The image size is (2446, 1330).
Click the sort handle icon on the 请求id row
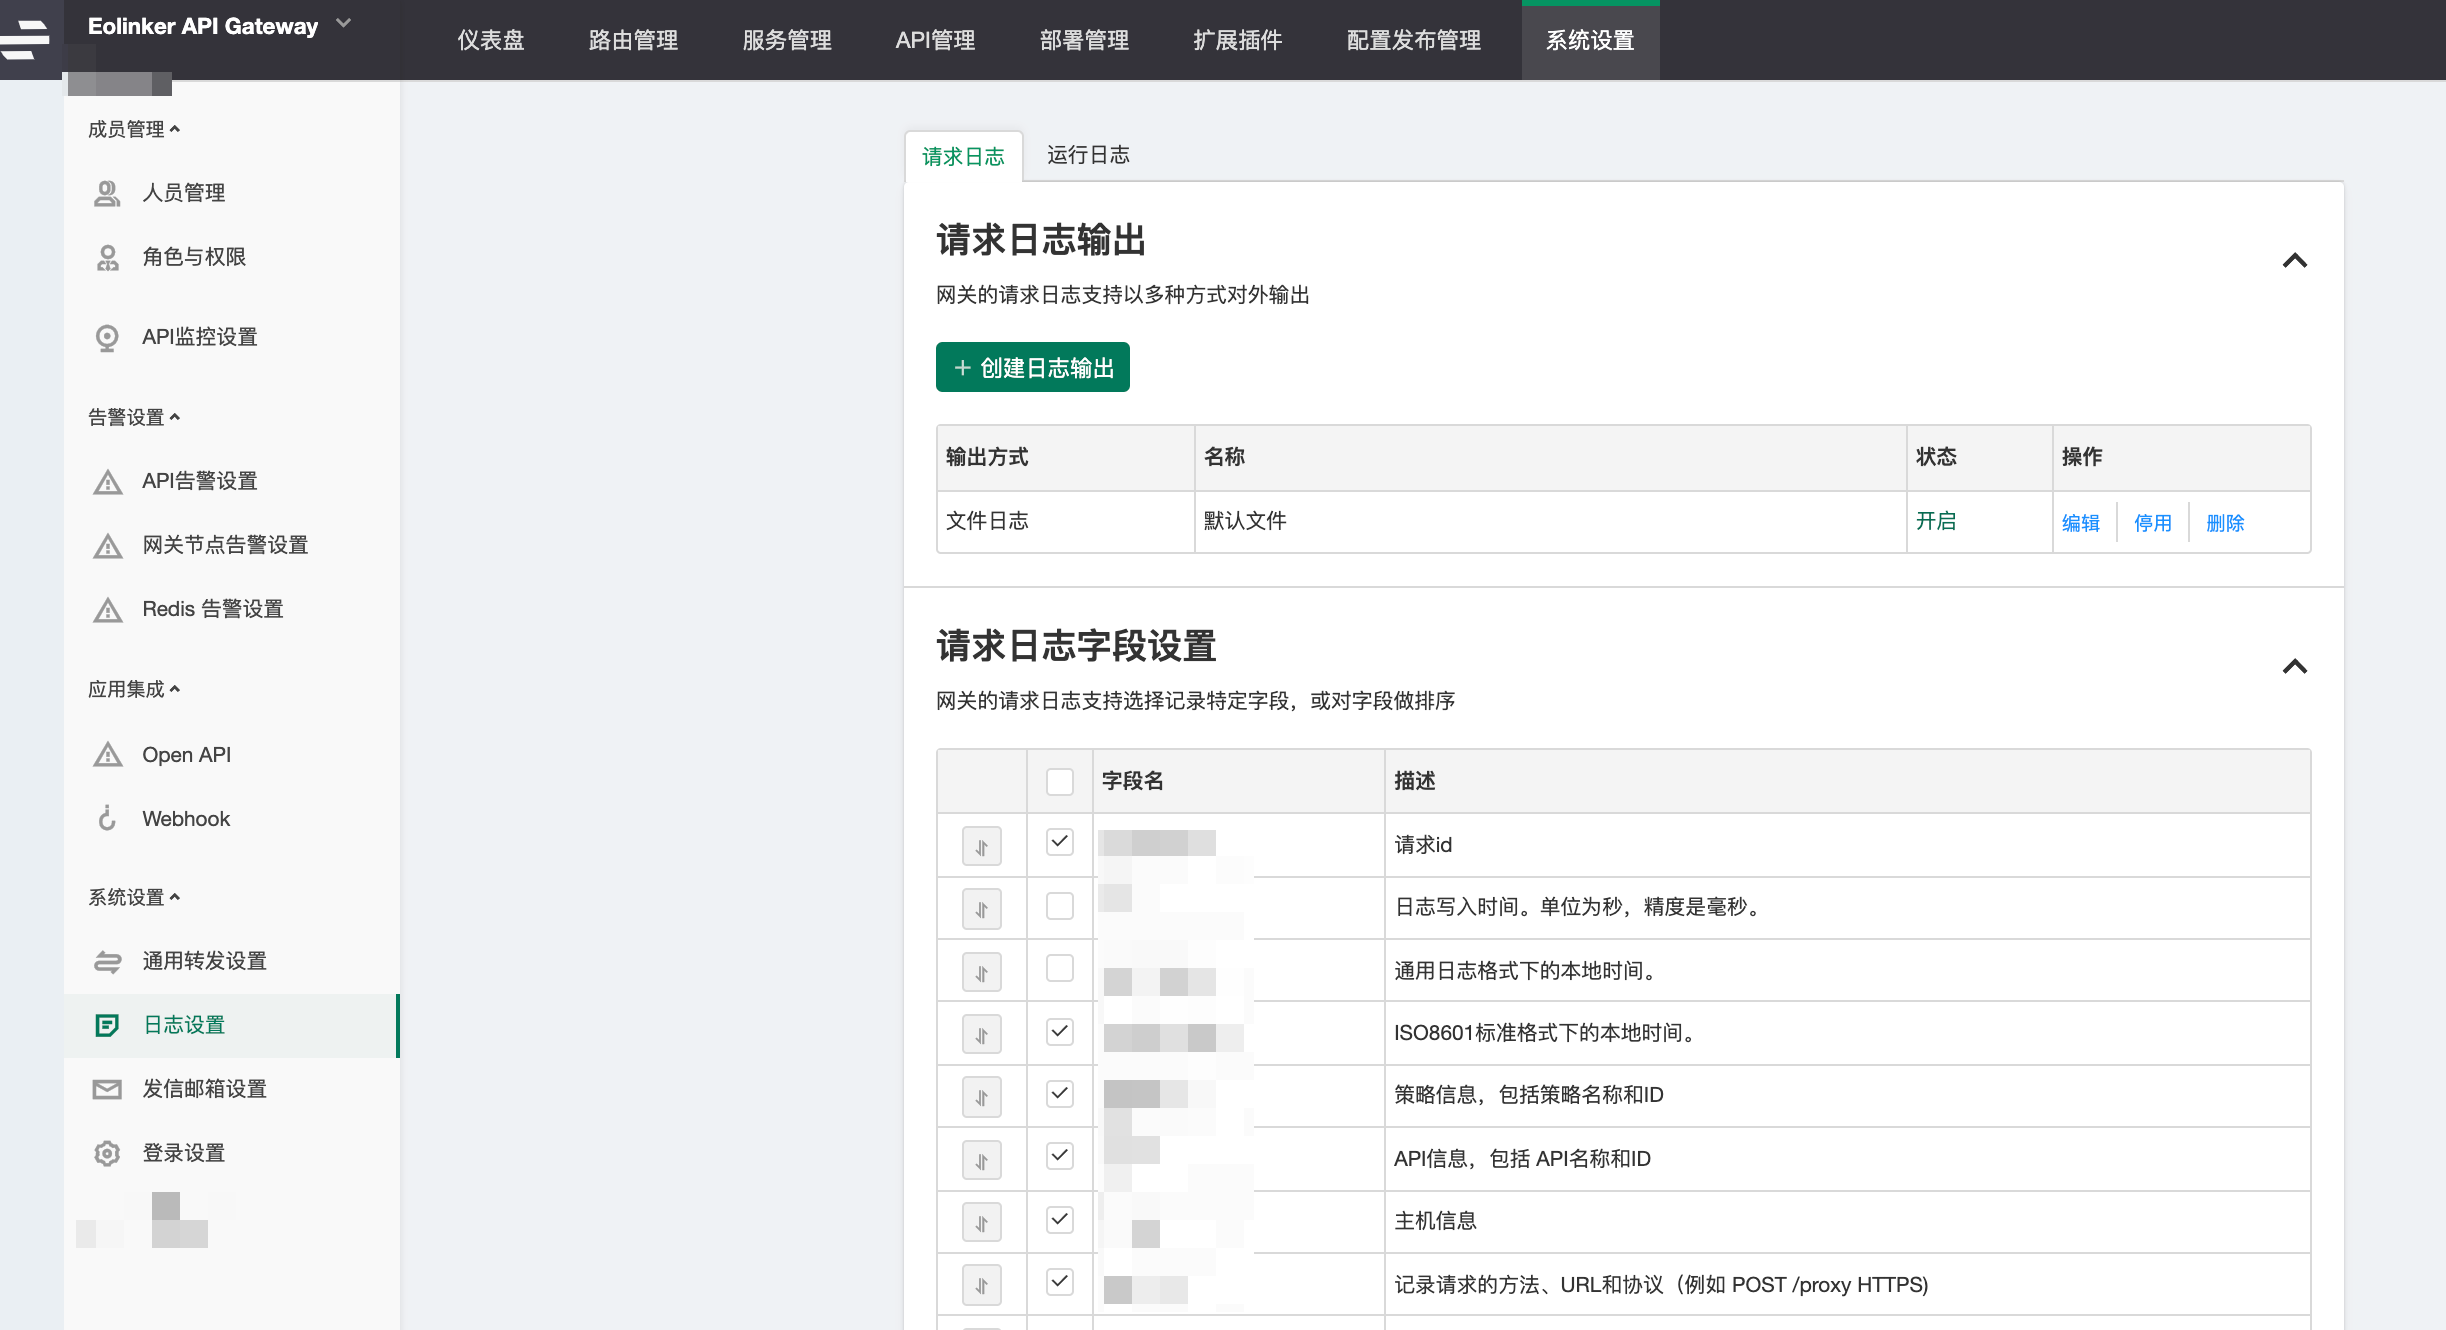[981, 846]
